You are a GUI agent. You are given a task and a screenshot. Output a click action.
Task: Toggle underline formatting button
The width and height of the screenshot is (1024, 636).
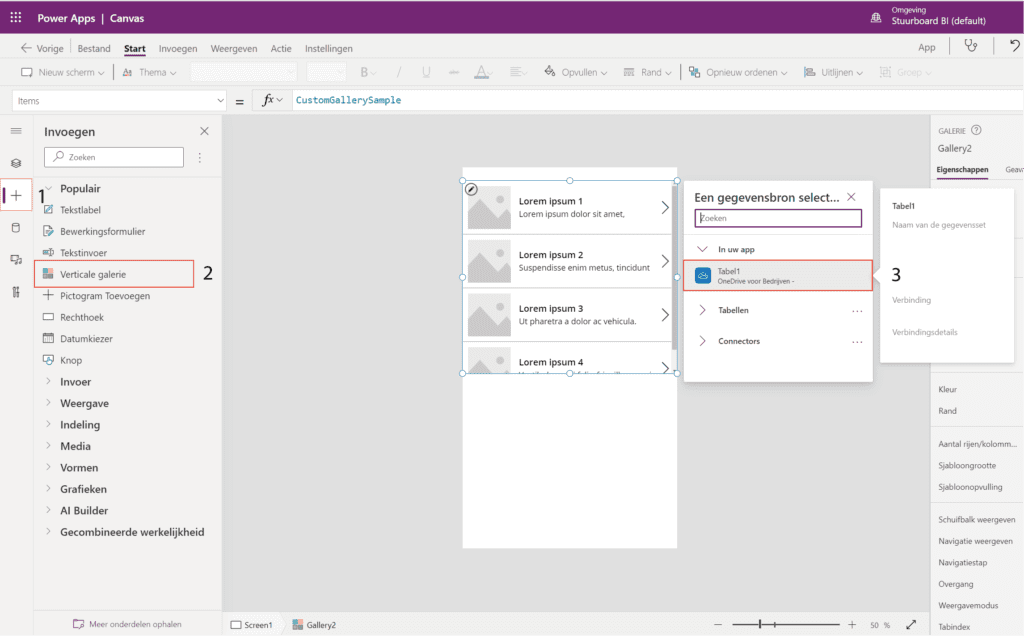pos(426,72)
